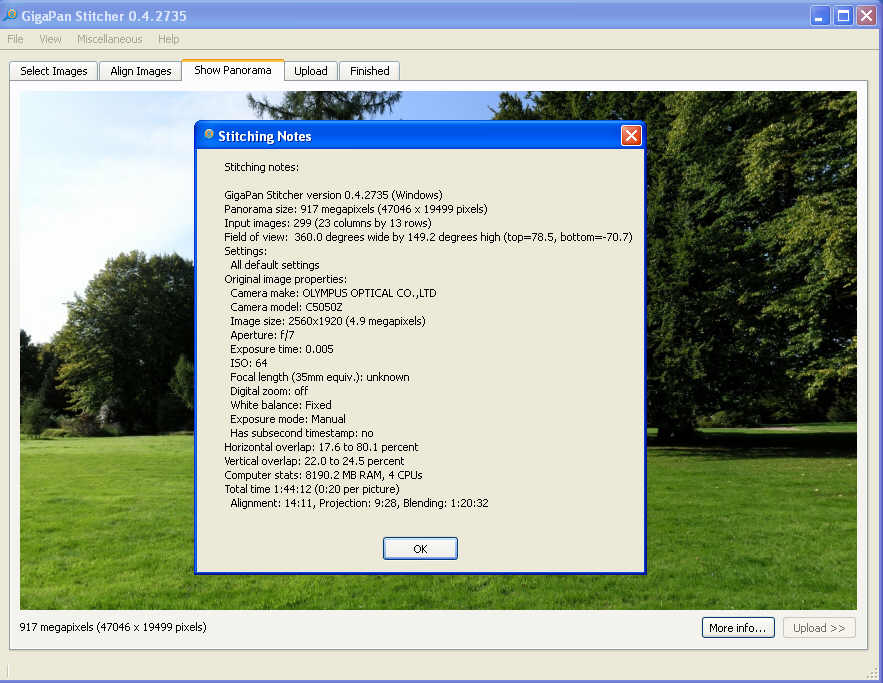Click the resize grip in window corner
The width and height of the screenshot is (883, 683).
[872, 672]
